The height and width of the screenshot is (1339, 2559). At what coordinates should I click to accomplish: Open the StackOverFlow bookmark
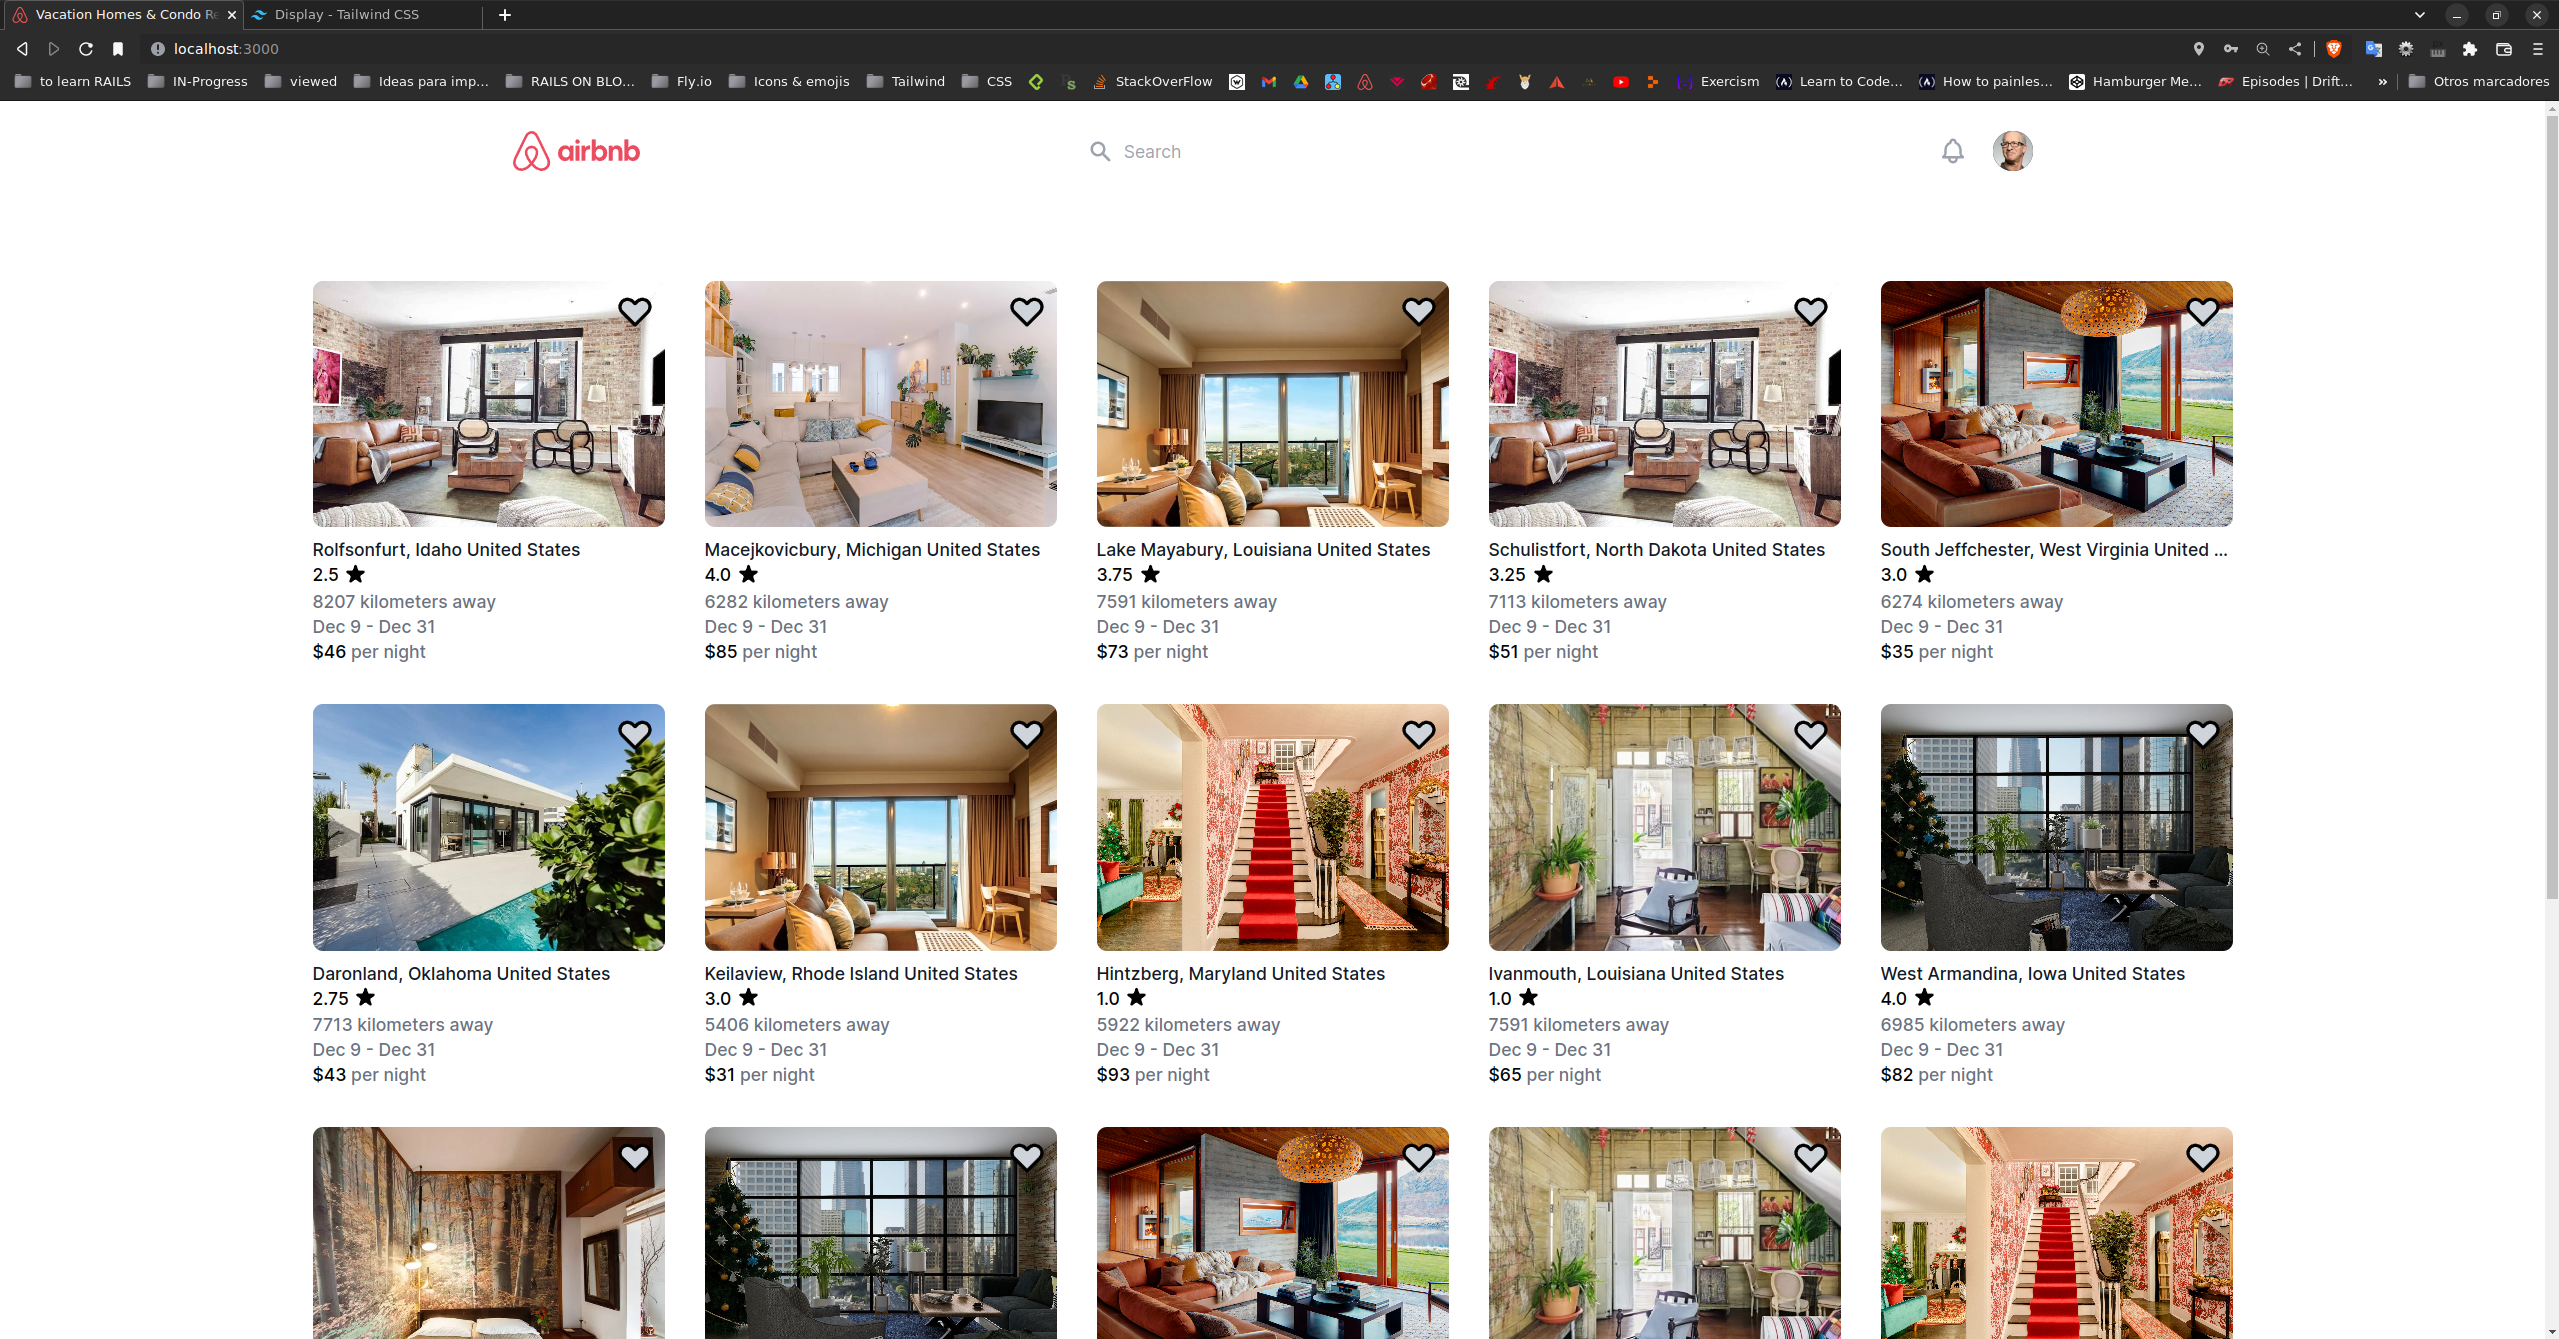coord(1152,82)
